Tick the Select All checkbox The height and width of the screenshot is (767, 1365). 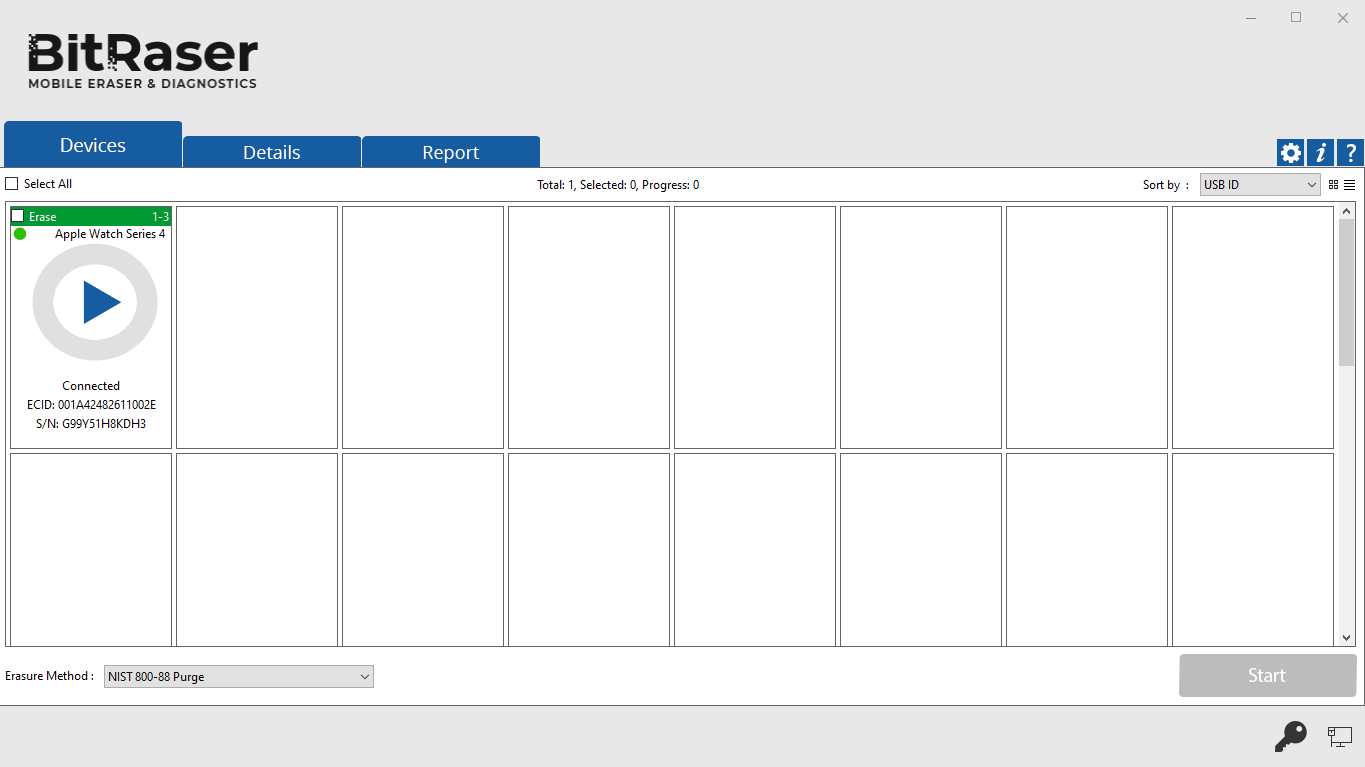(12, 184)
